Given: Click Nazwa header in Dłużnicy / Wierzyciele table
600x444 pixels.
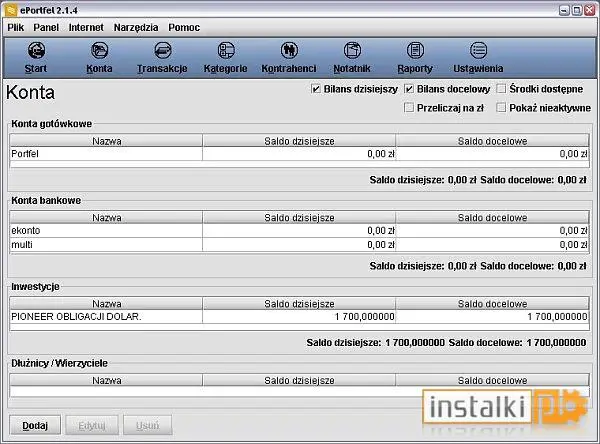Looking at the screenshot, I should (x=106, y=380).
